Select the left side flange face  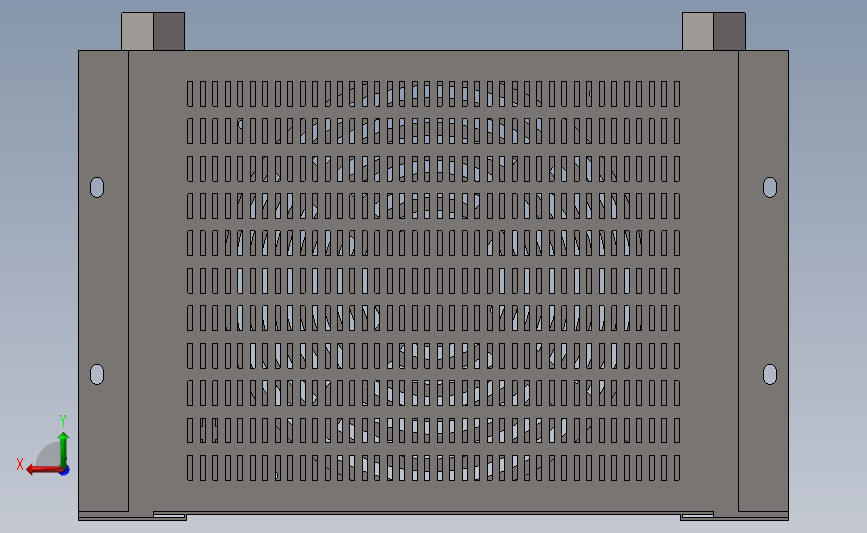[103, 281]
